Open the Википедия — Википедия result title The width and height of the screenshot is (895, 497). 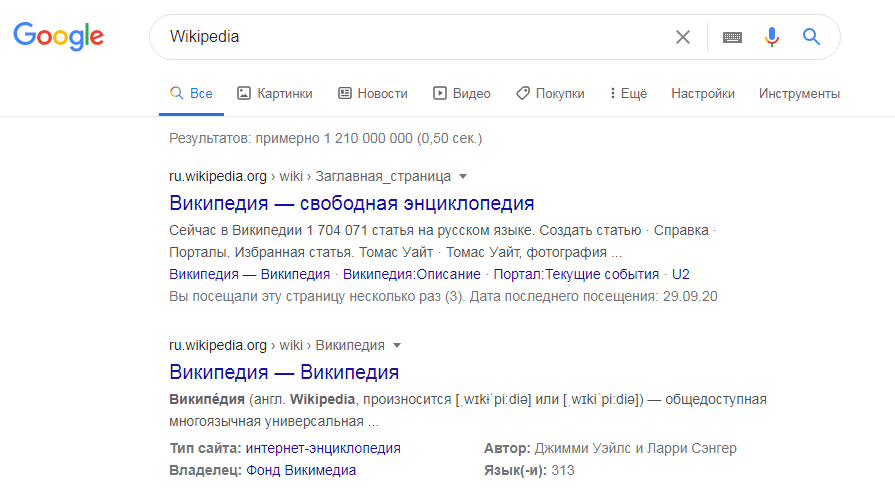tap(284, 372)
